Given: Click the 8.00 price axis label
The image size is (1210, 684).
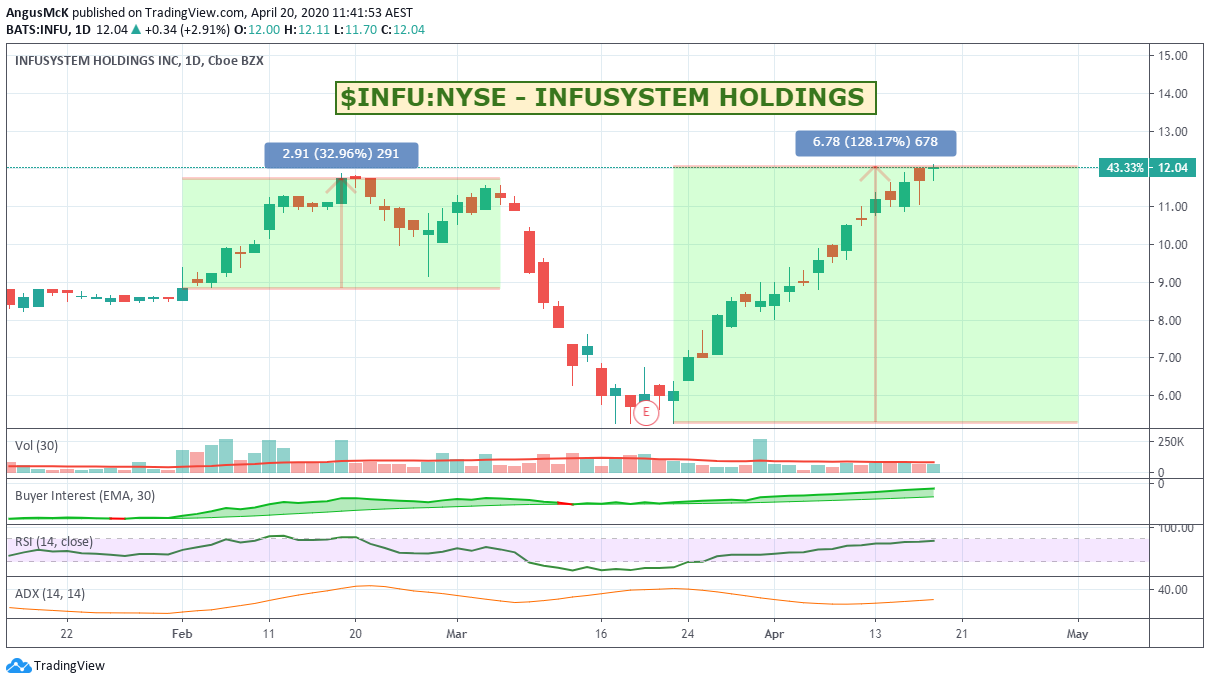Looking at the screenshot, I should click(1172, 321).
